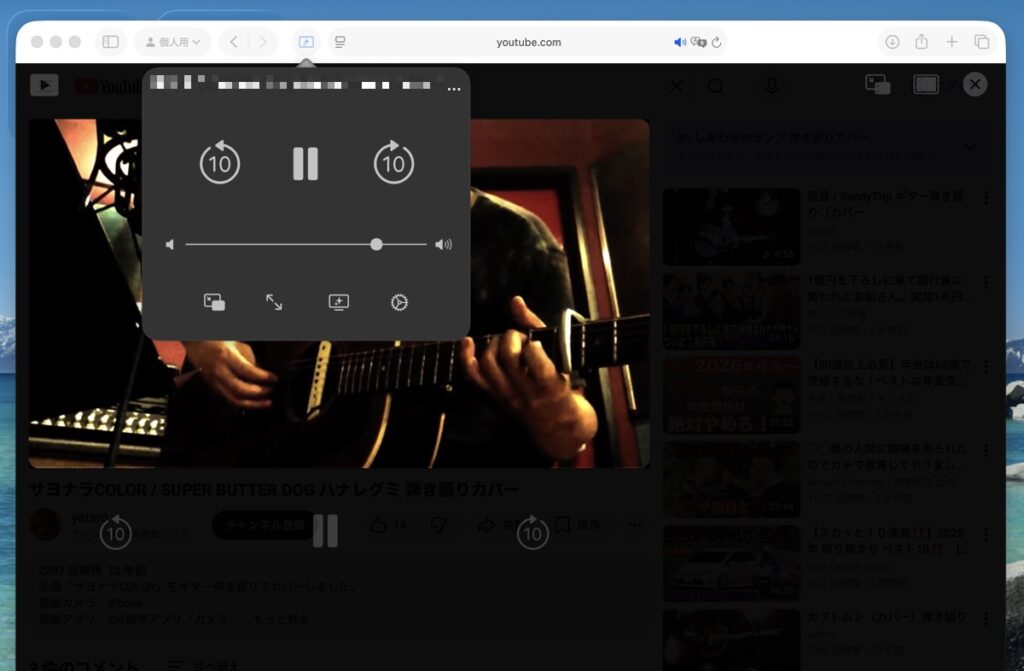Expand the playlist chevron above the recommended videos
The height and width of the screenshot is (671, 1024).
(x=969, y=148)
